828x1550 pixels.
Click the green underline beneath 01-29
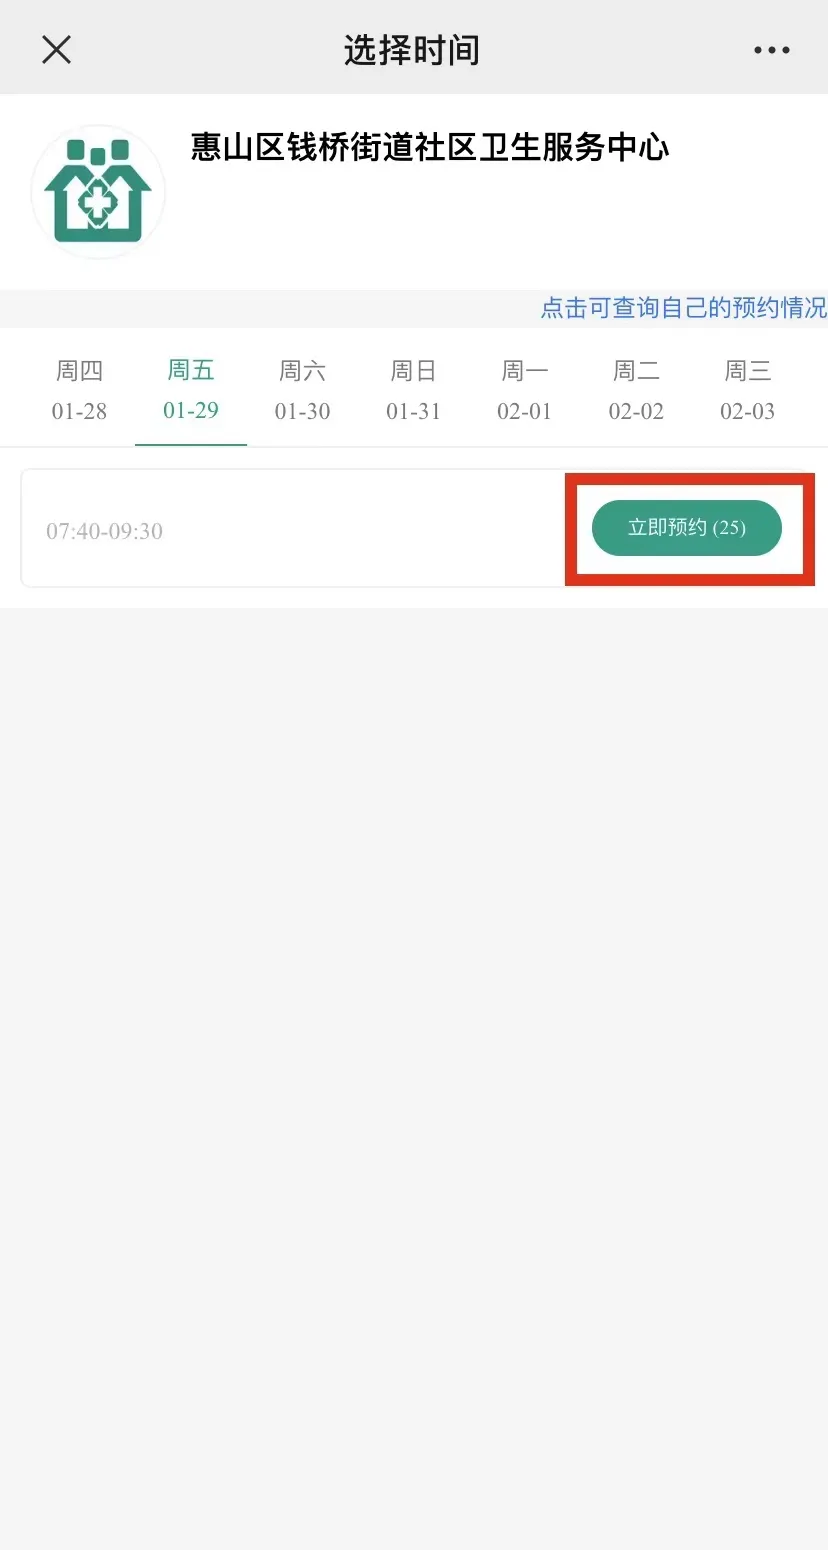click(191, 443)
